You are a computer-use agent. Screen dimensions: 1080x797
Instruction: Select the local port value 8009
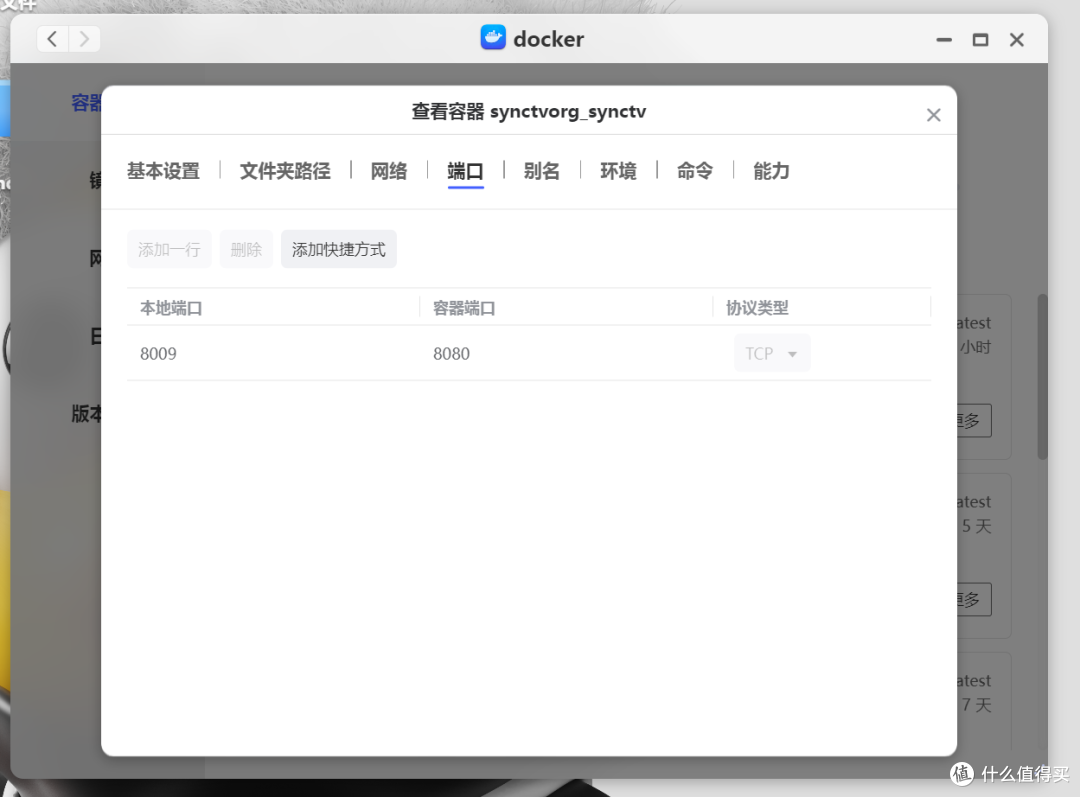point(158,353)
